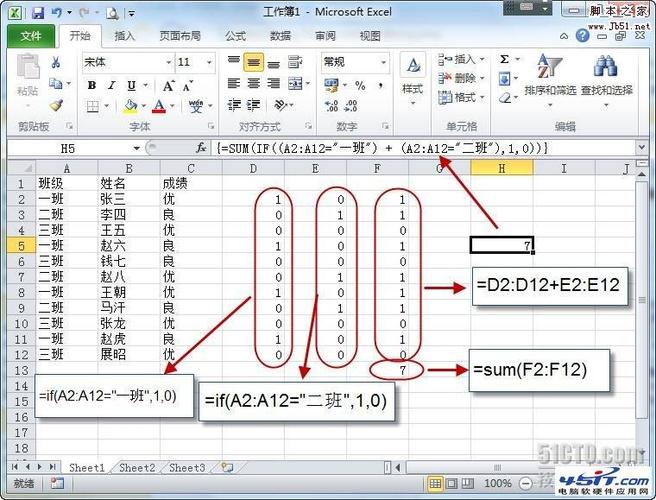Click the increase indent icon
This screenshot has width=656, height=500.
[x=254, y=105]
